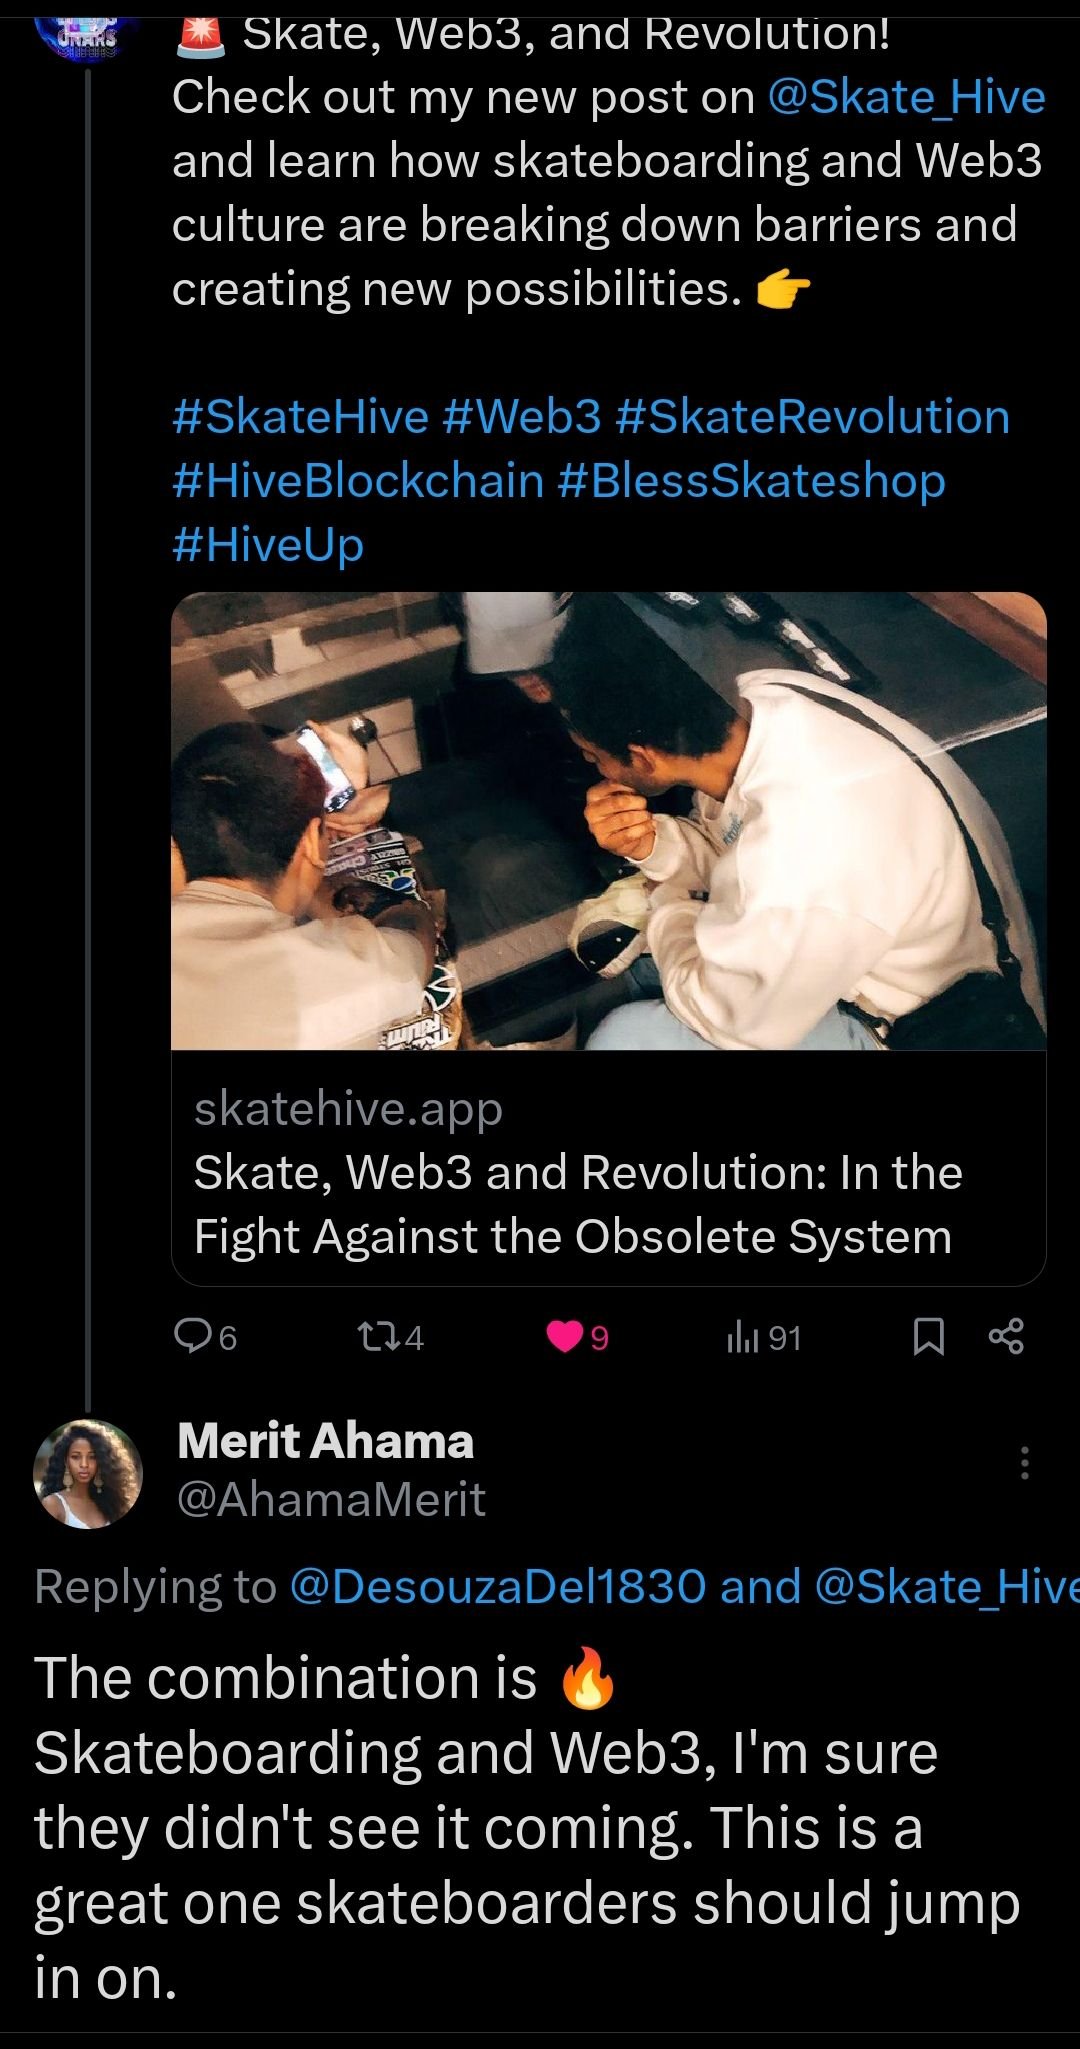Unlike the post via the pink heart
The width and height of the screenshot is (1080, 2049).
[x=564, y=1337]
